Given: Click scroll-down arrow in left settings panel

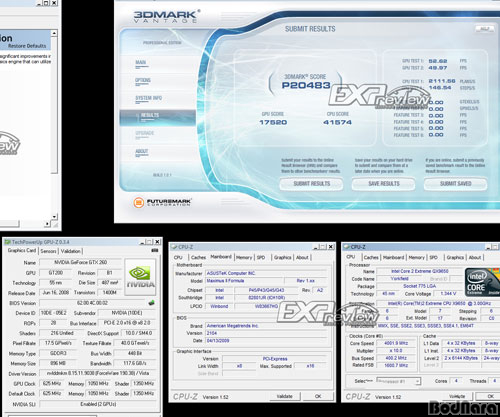Looking at the screenshot, I should 55,217.
